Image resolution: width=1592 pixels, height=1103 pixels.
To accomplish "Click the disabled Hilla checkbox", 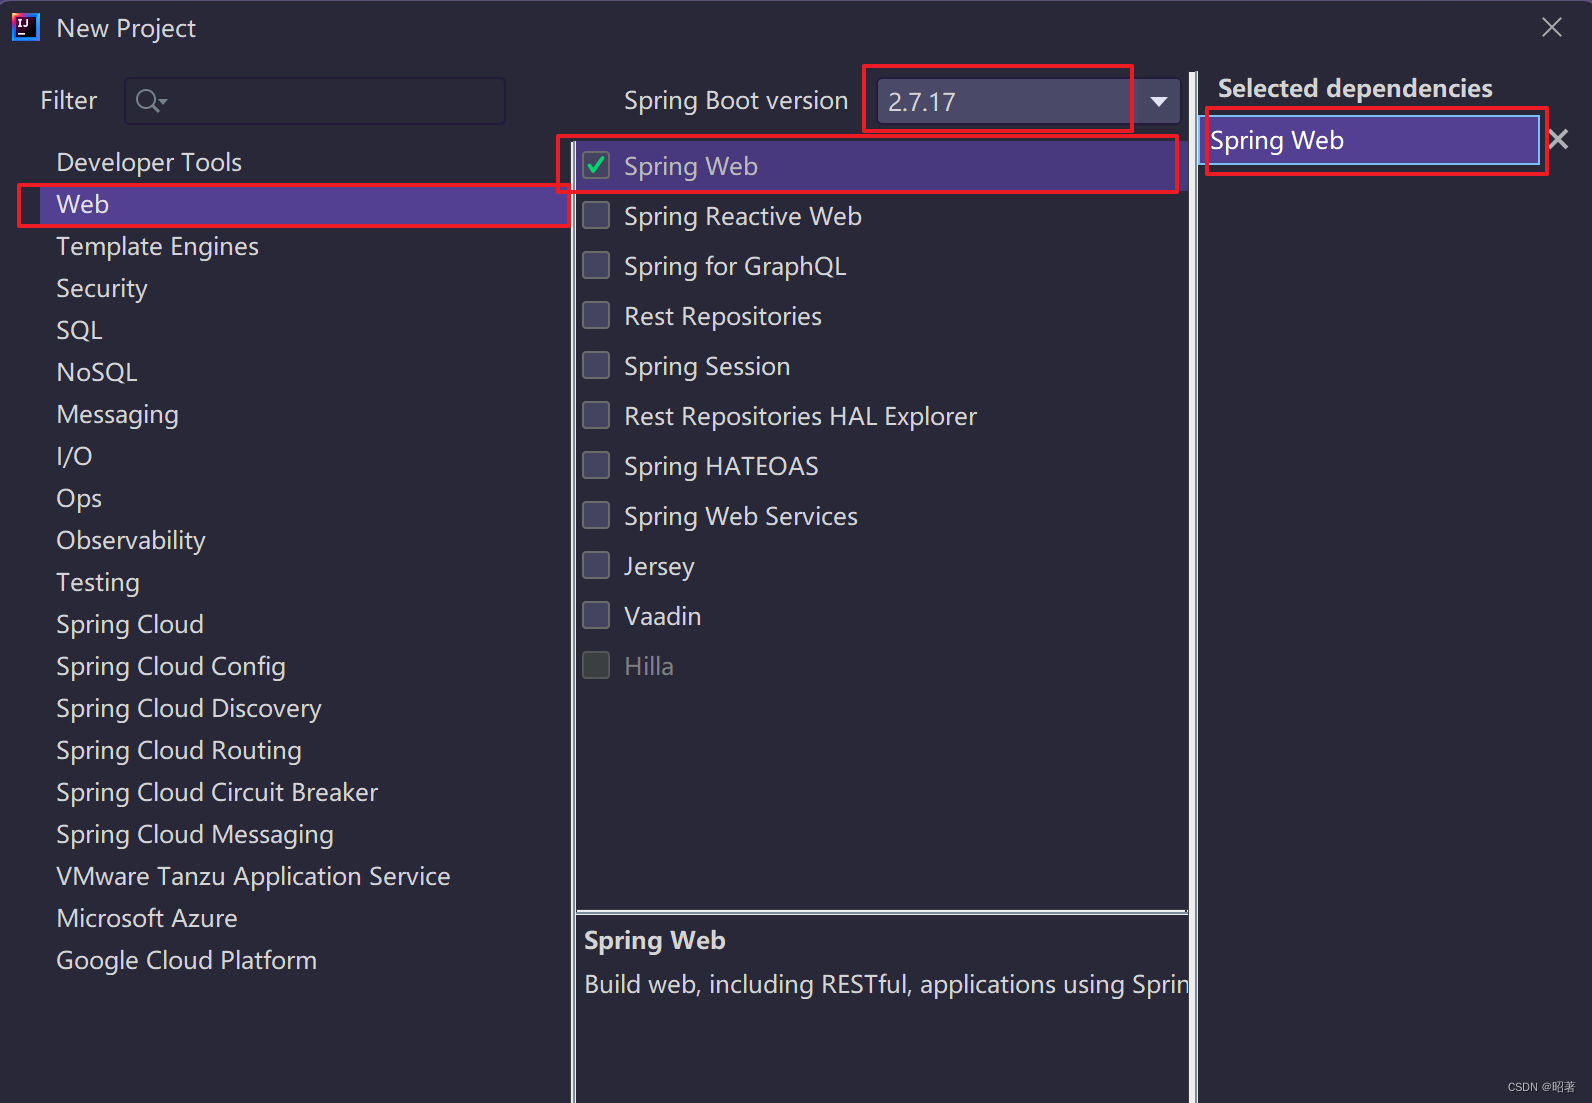I will (x=596, y=665).
